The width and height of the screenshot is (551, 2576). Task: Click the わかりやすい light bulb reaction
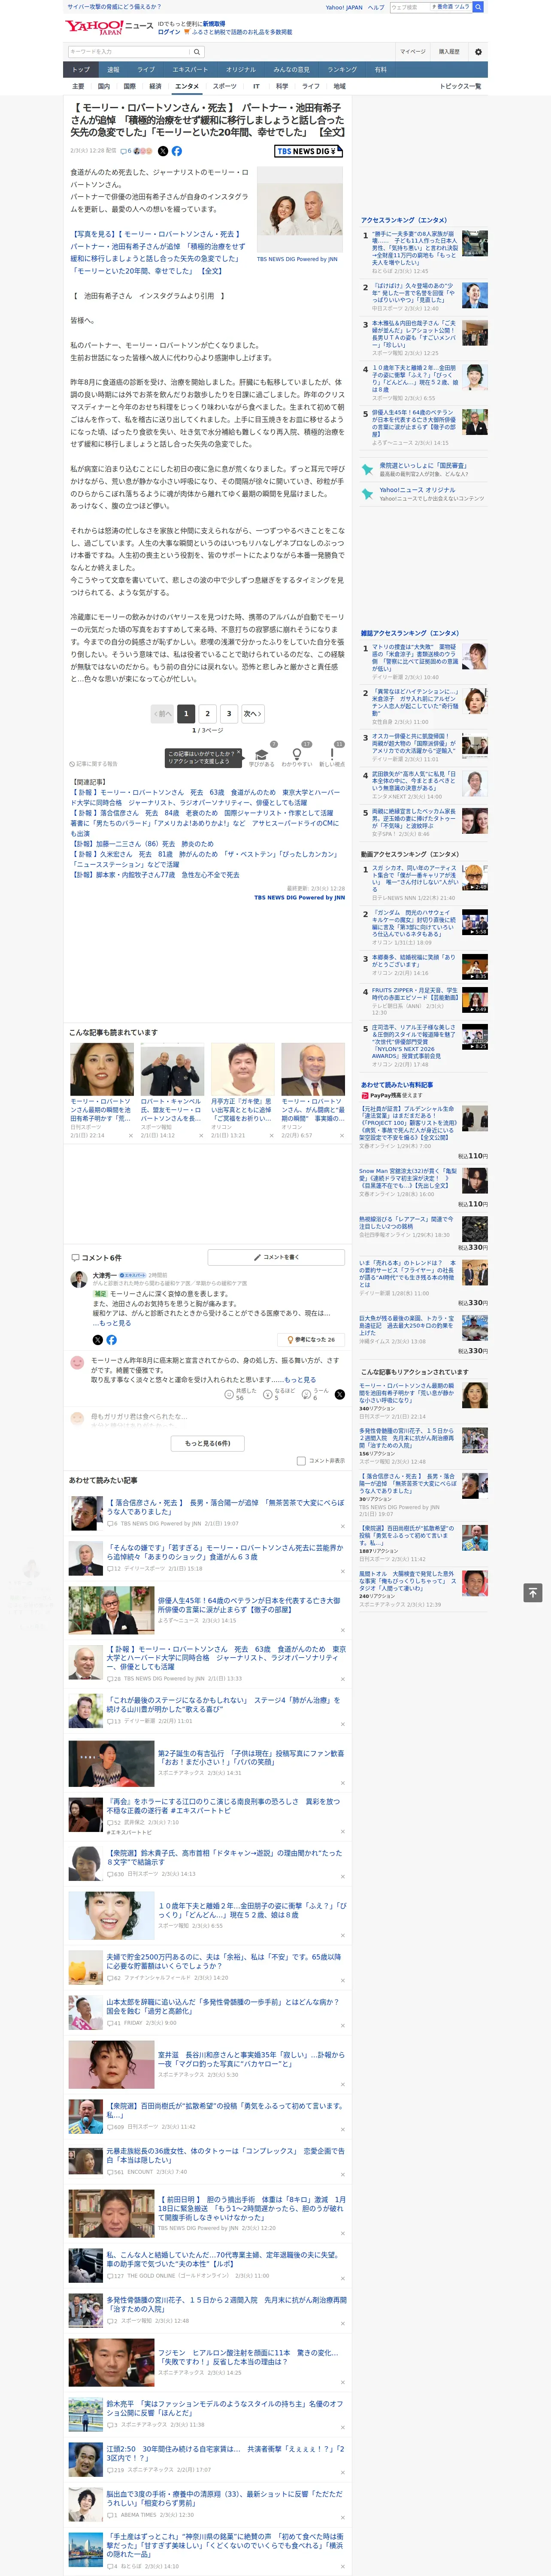(296, 755)
